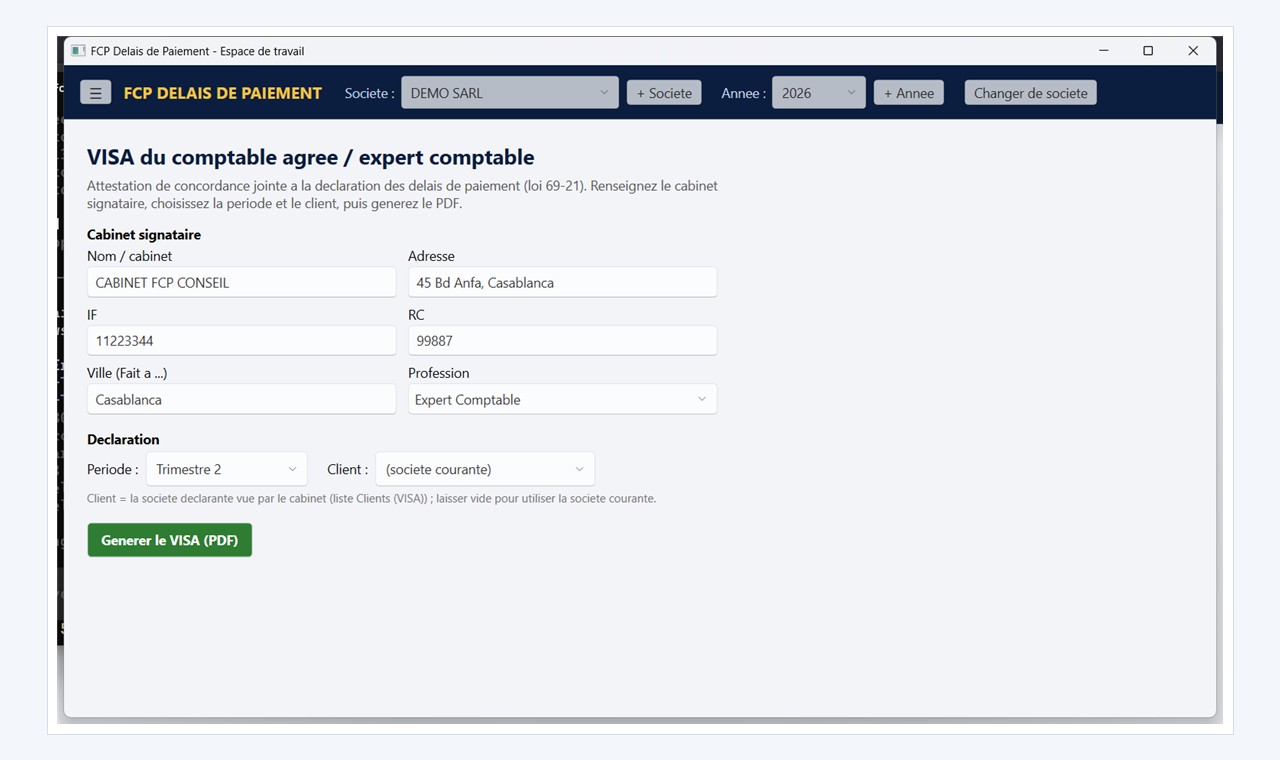Expand the Profession dropdown

click(562, 399)
